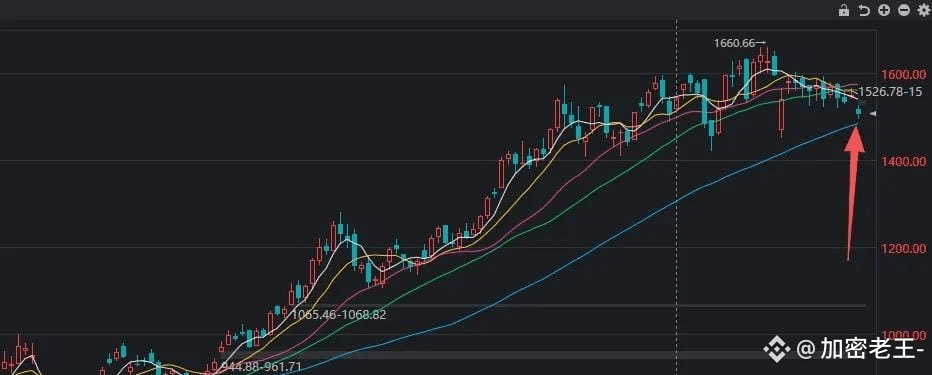
Task: Click the undo arrow icon
Action: (x=864, y=10)
